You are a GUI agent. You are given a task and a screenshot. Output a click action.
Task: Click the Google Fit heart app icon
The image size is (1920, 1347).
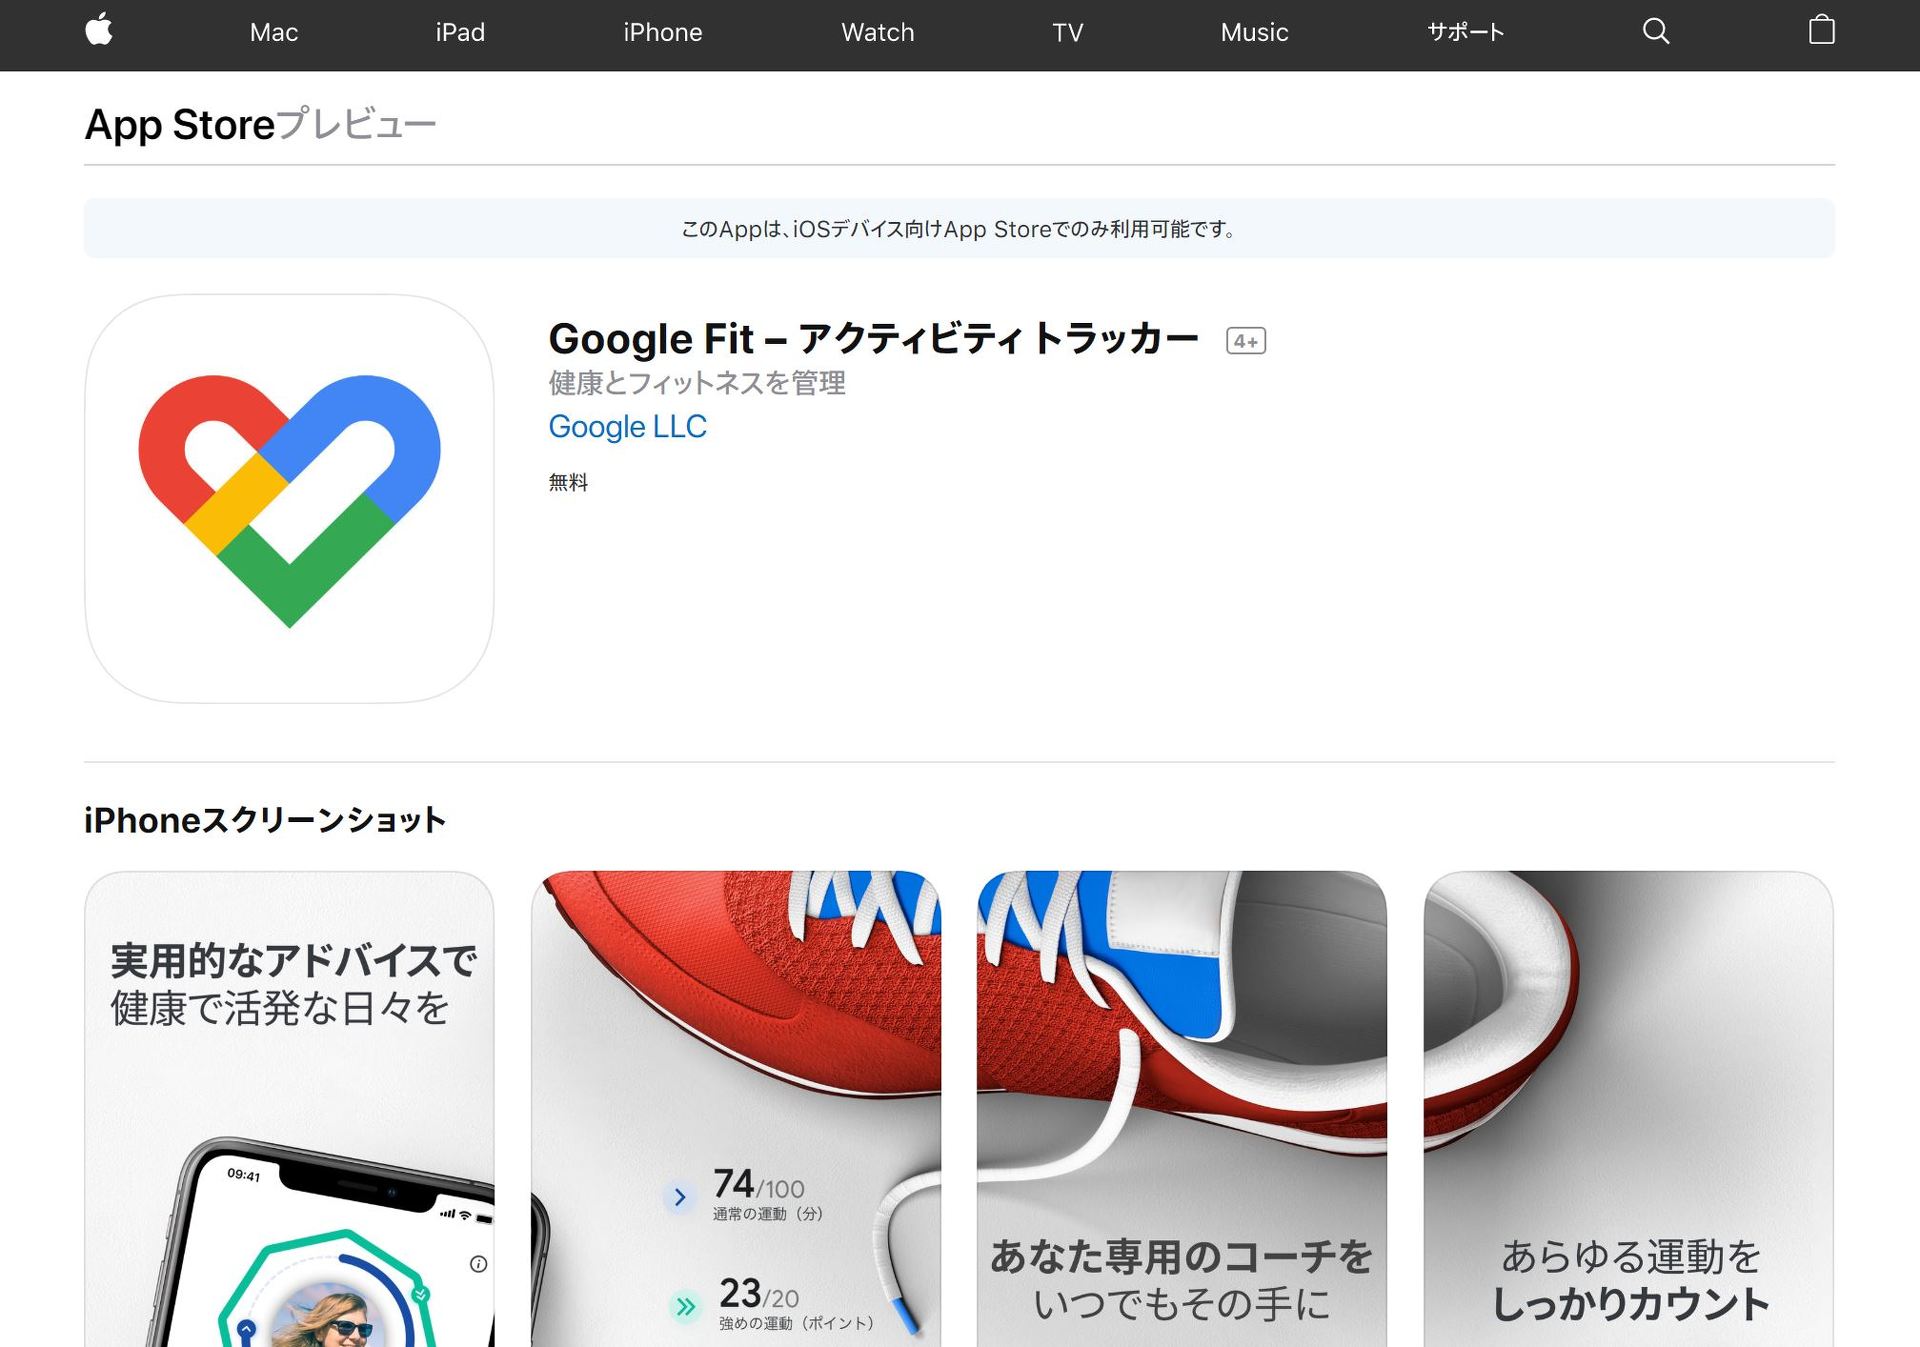[289, 498]
